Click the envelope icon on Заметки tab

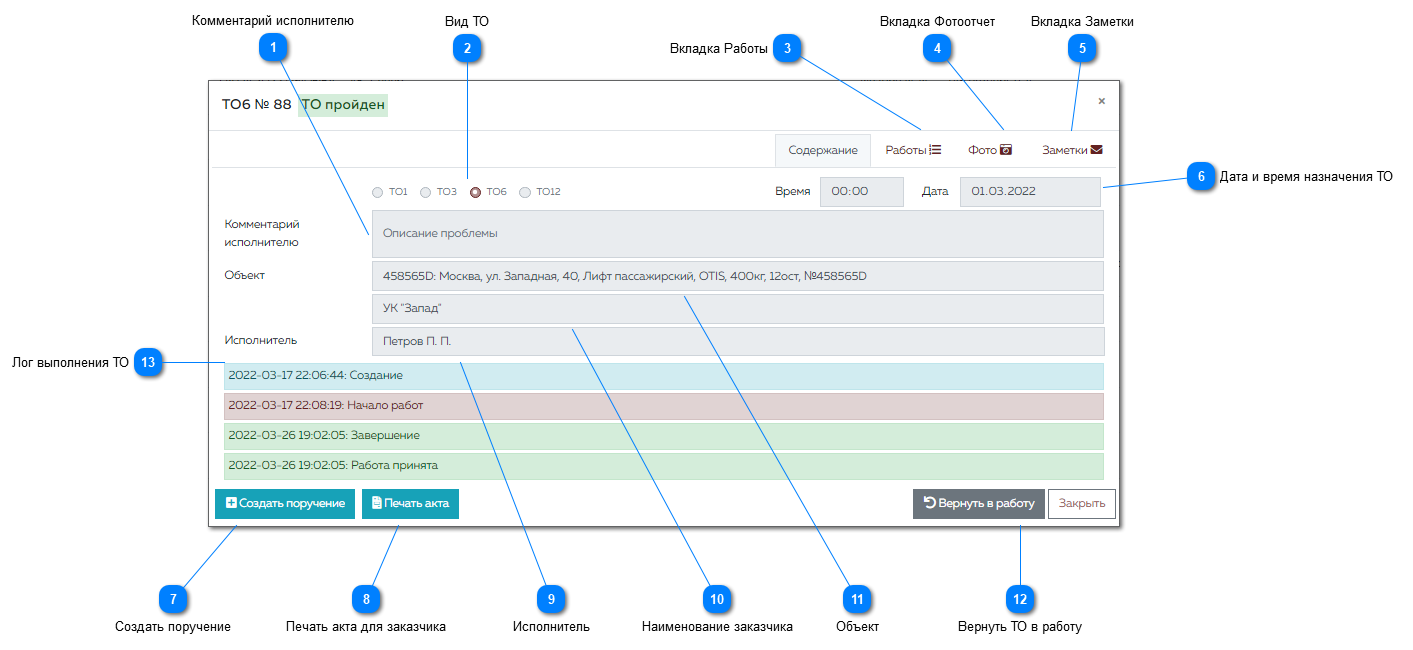coord(1097,150)
